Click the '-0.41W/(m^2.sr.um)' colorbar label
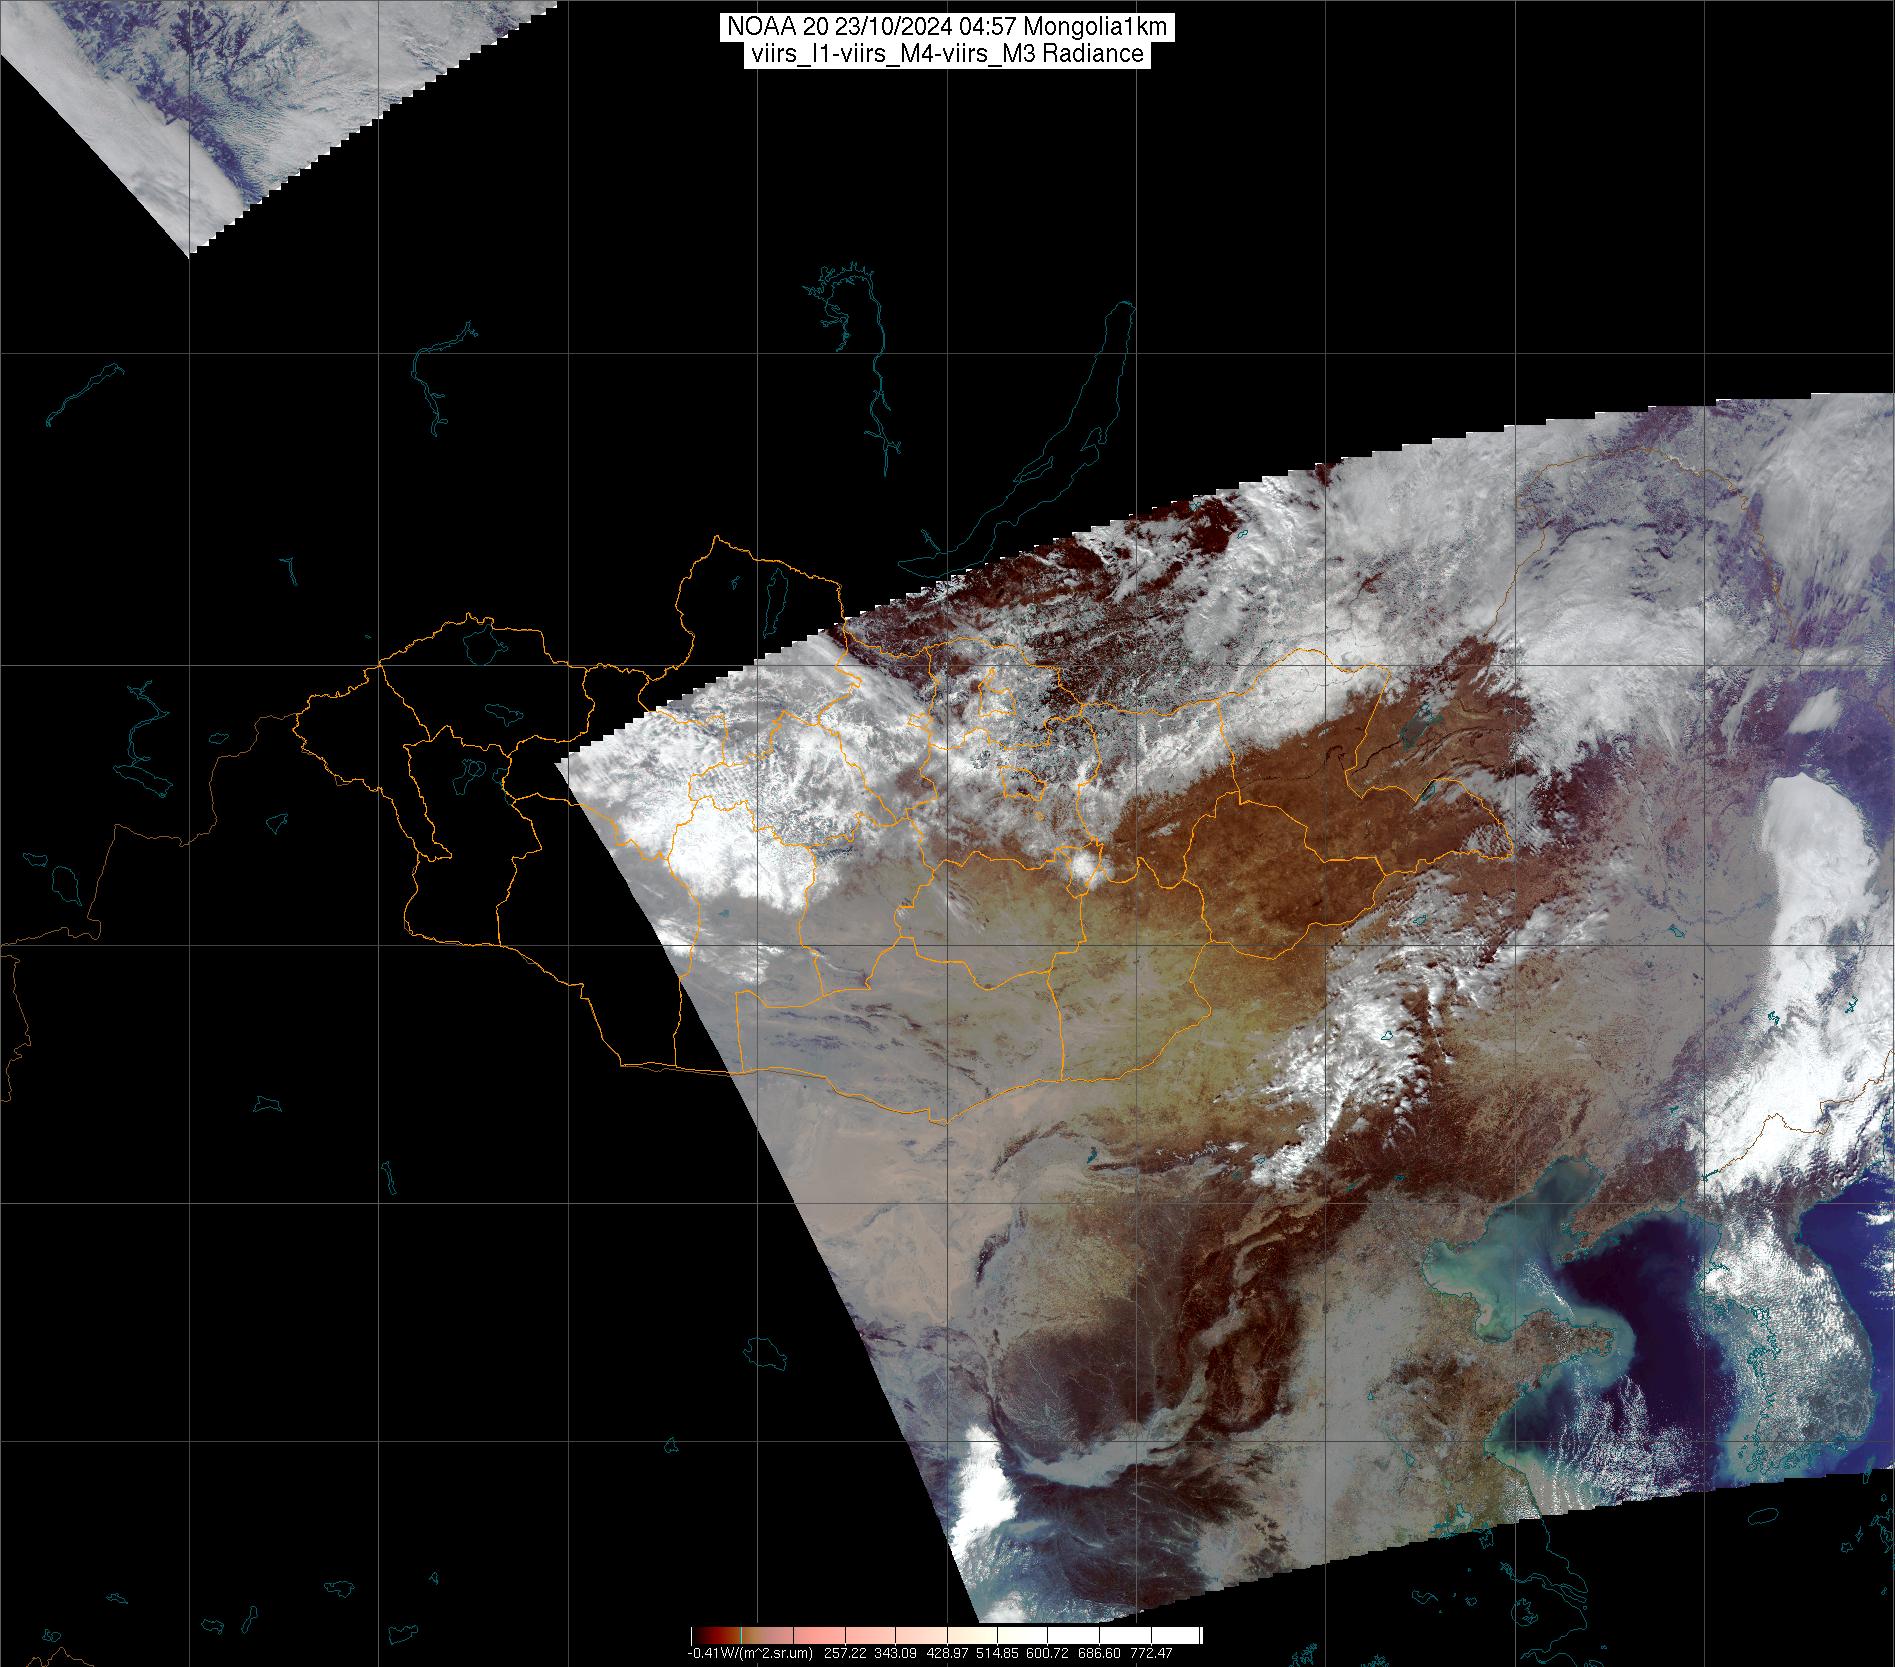The width and height of the screenshot is (1895, 1667). coord(750,1653)
